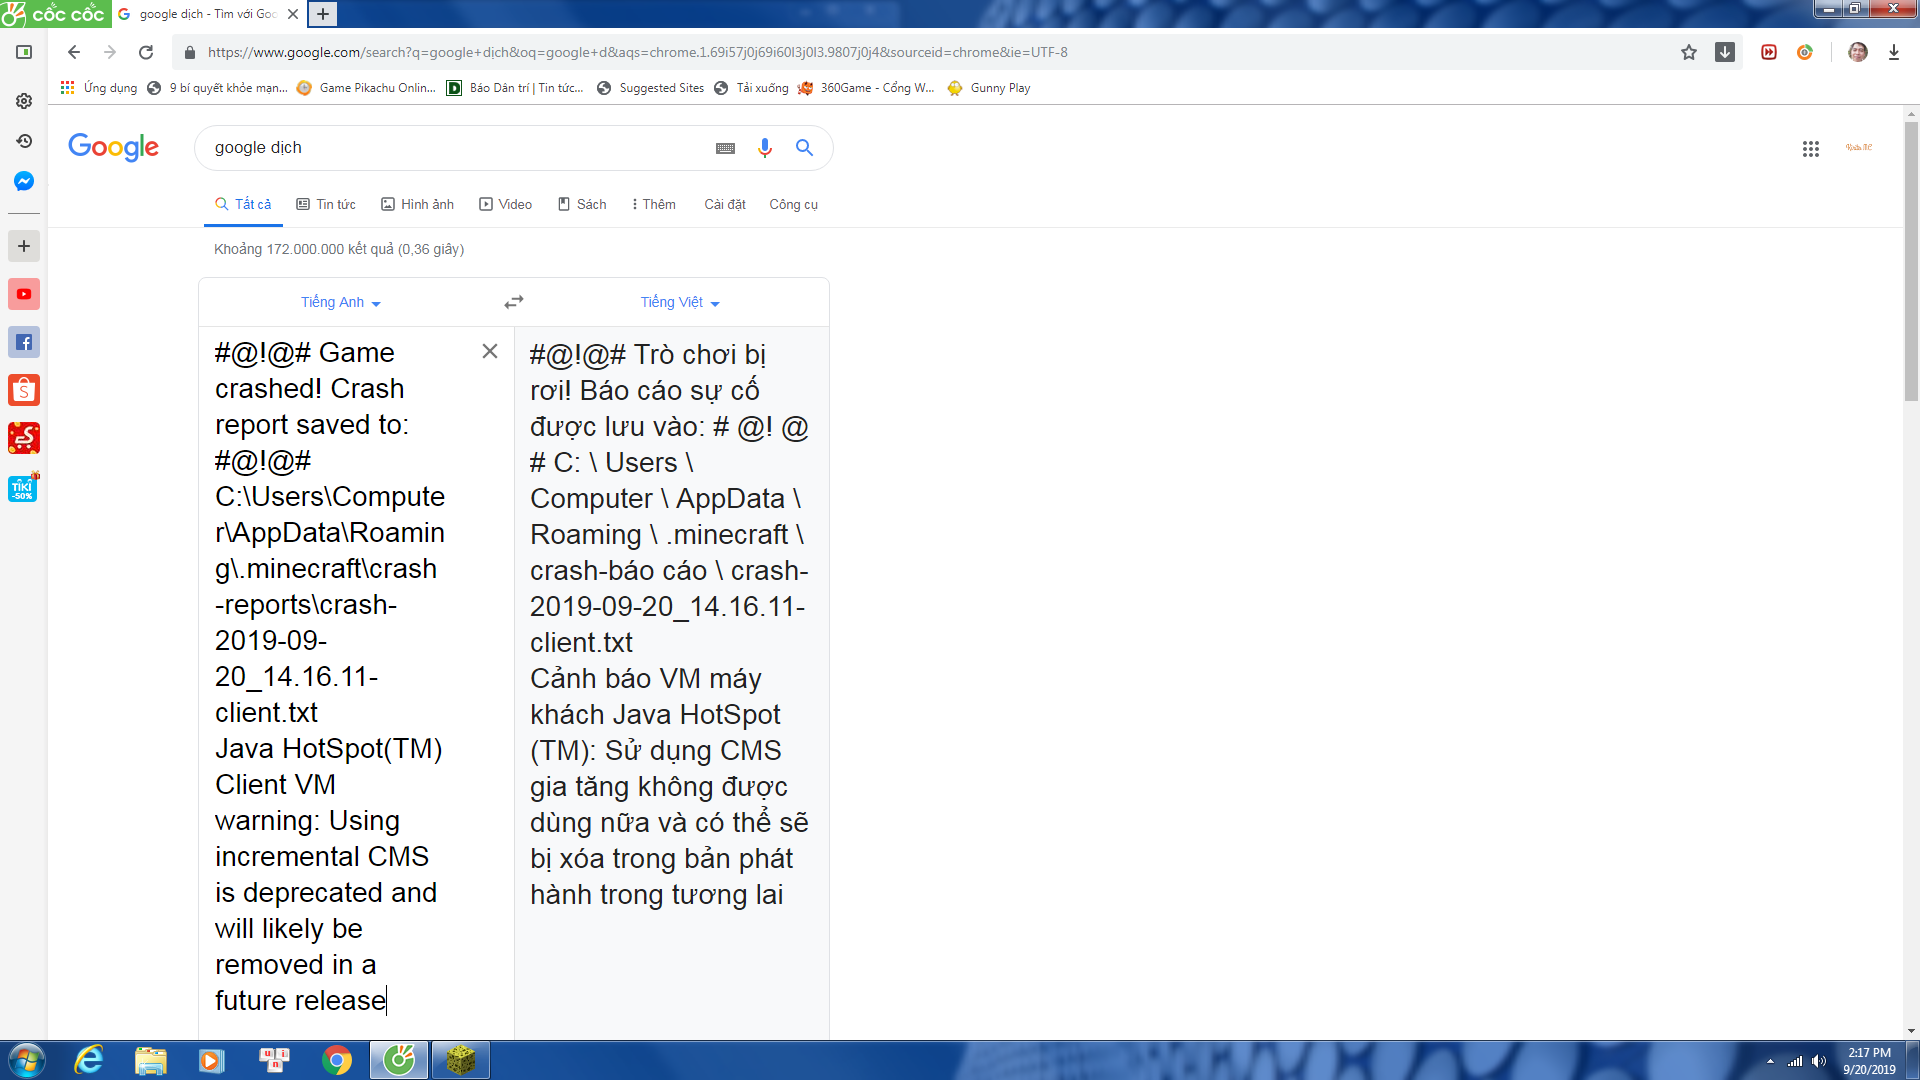Open the on-screen keyboard icon in search box

(x=726, y=148)
